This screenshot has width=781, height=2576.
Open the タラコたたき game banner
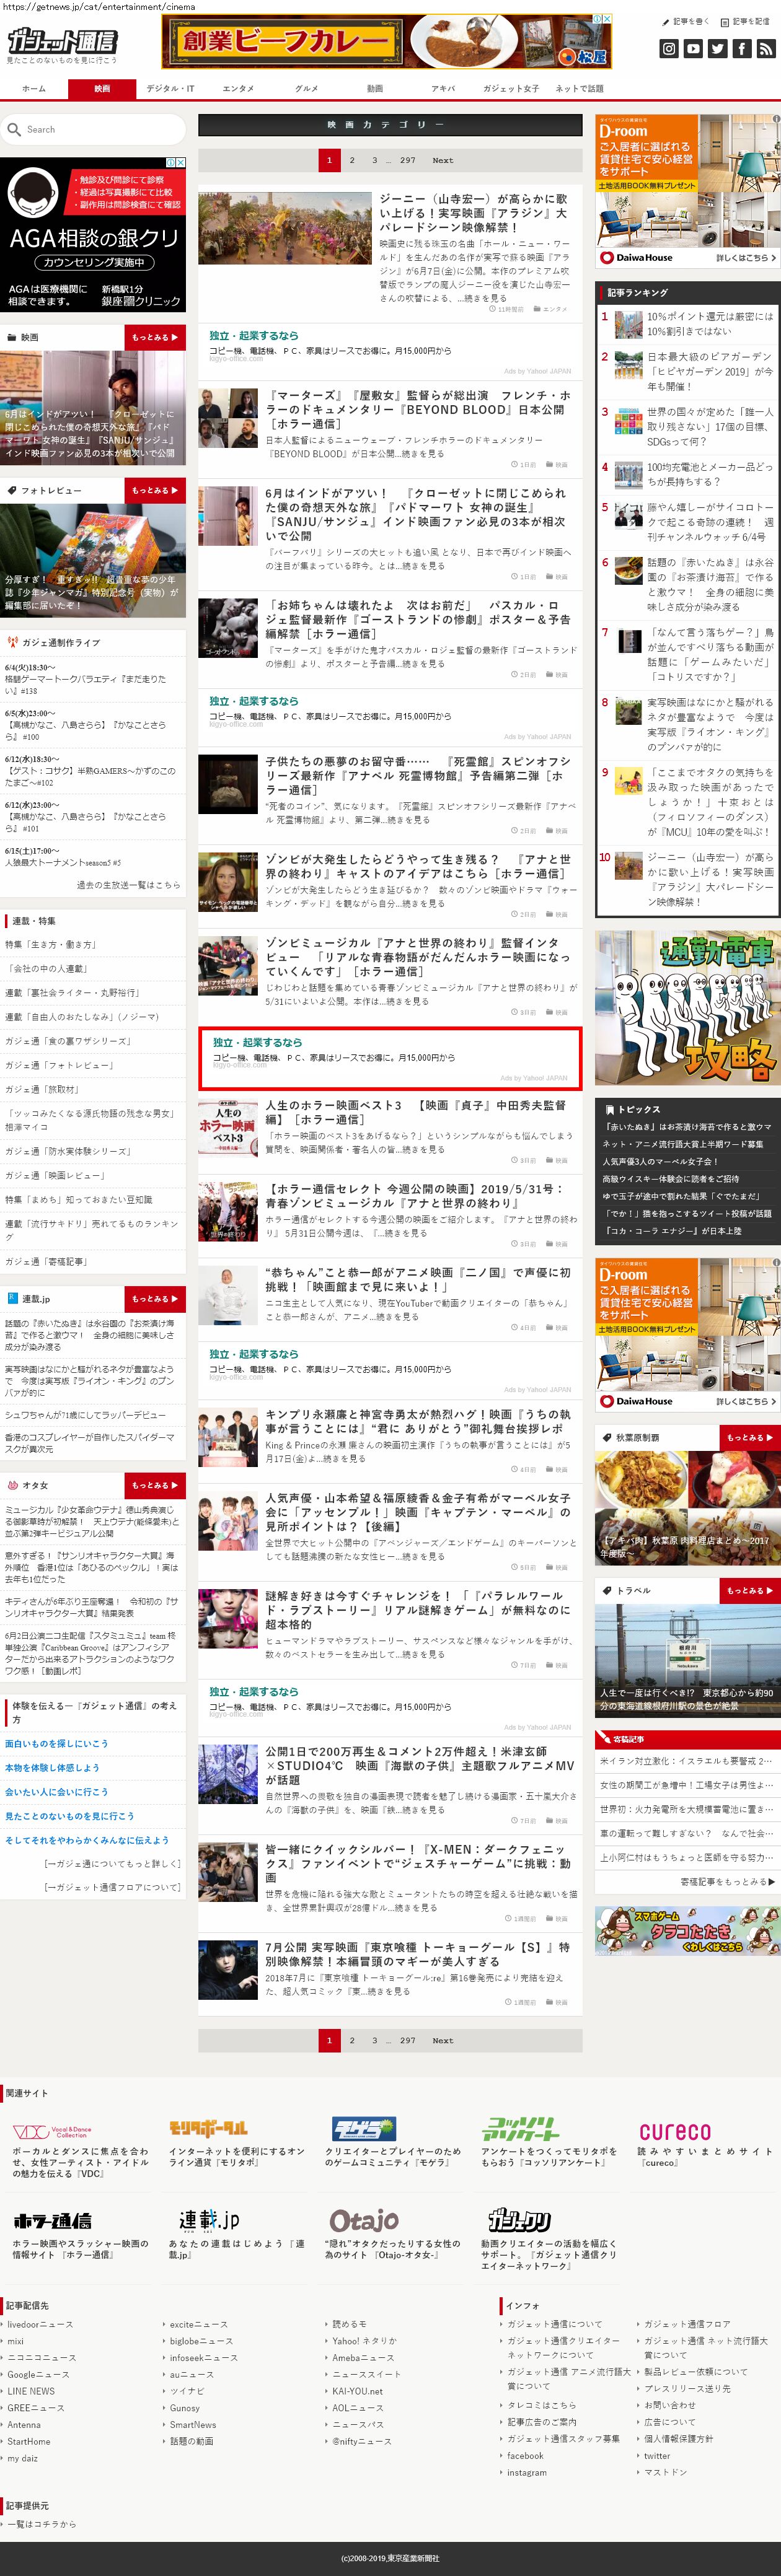pyautogui.click(x=687, y=1930)
